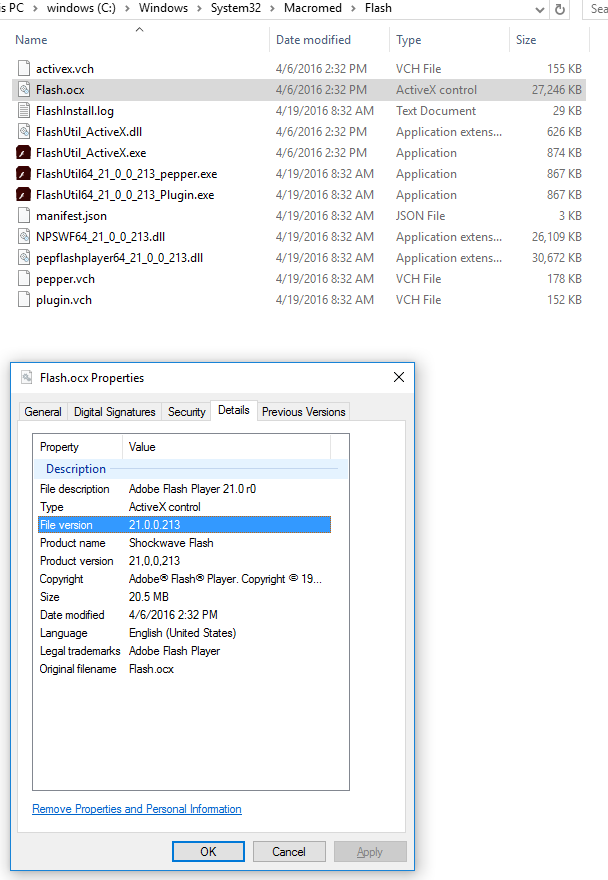Sort by Size column header
The image size is (608, 880).
[526, 40]
